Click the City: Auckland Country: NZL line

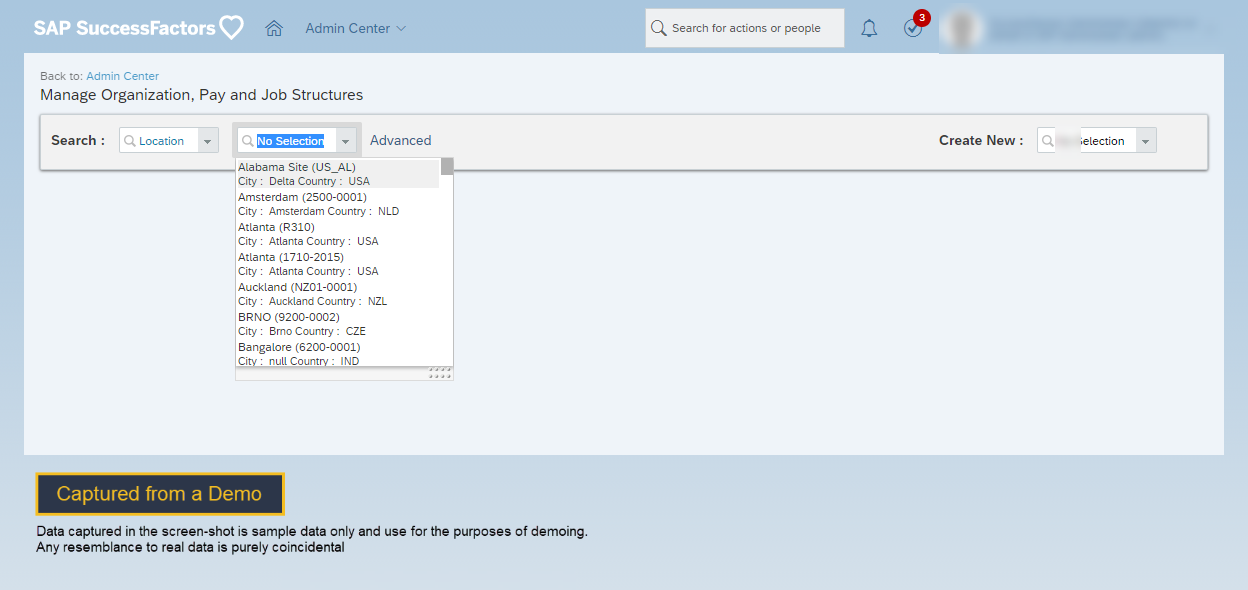(x=312, y=301)
